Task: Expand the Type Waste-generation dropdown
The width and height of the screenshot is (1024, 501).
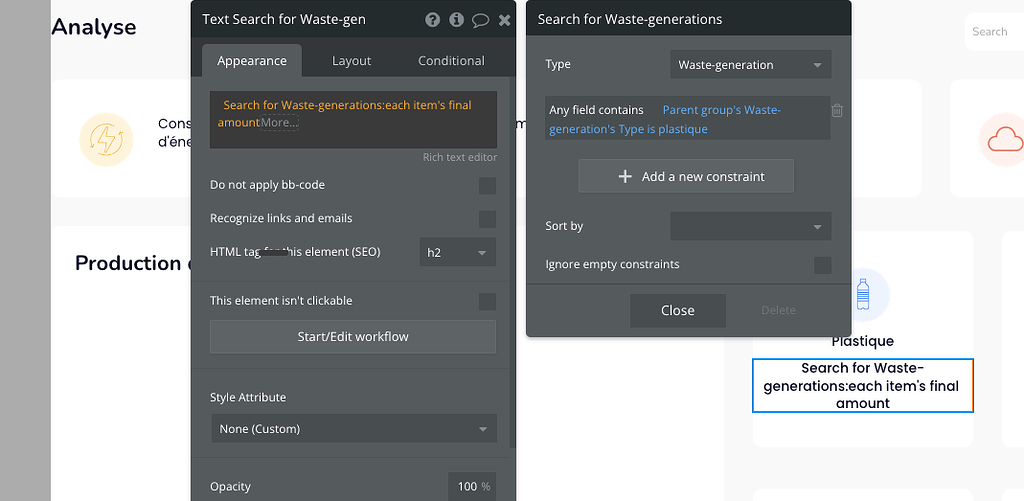Action: [x=750, y=66]
